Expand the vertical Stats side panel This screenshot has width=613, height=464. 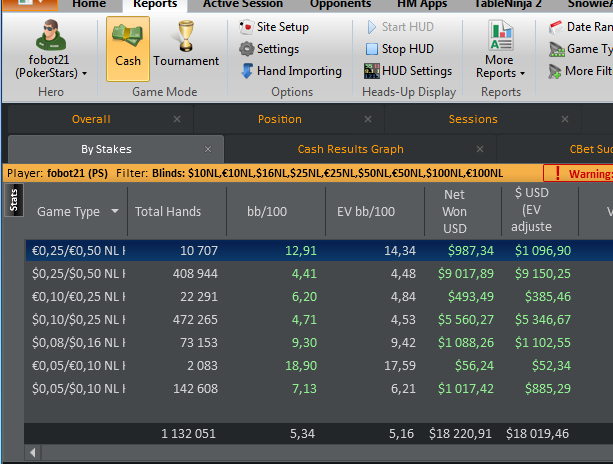click(x=14, y=200)
